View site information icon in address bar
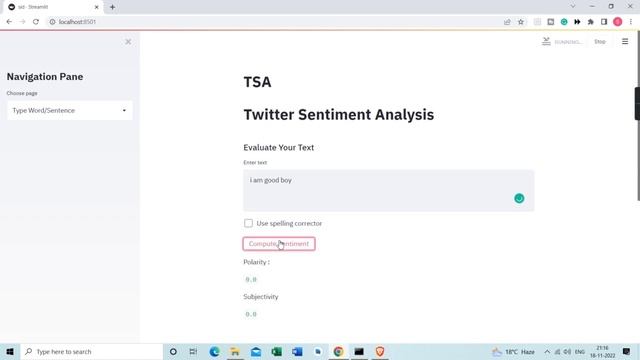Image resolution: width=640 pixels, height=360 pixels. pyautogui.click(x=52, y=22)
